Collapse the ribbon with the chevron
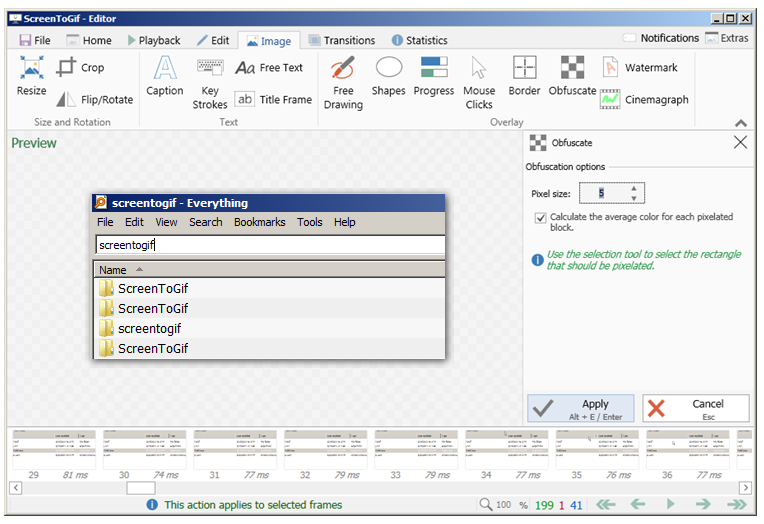 point(741,123)
